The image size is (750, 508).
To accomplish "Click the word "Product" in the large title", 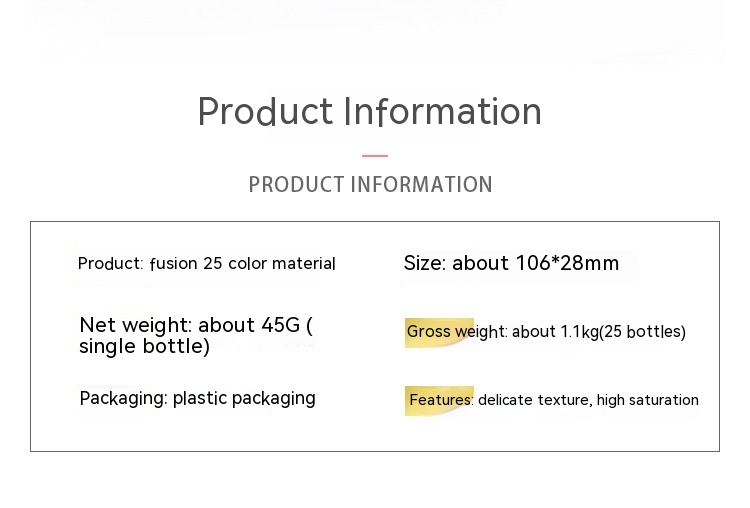I will pos(265,112).
